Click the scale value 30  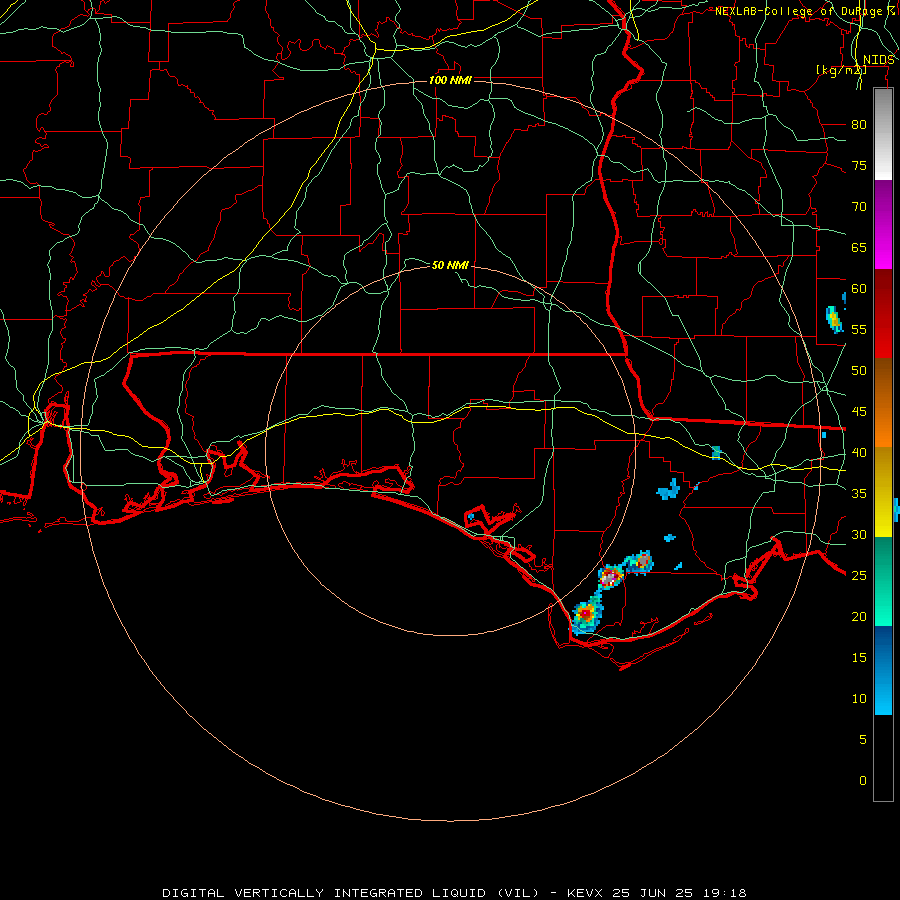coord(859,534)
